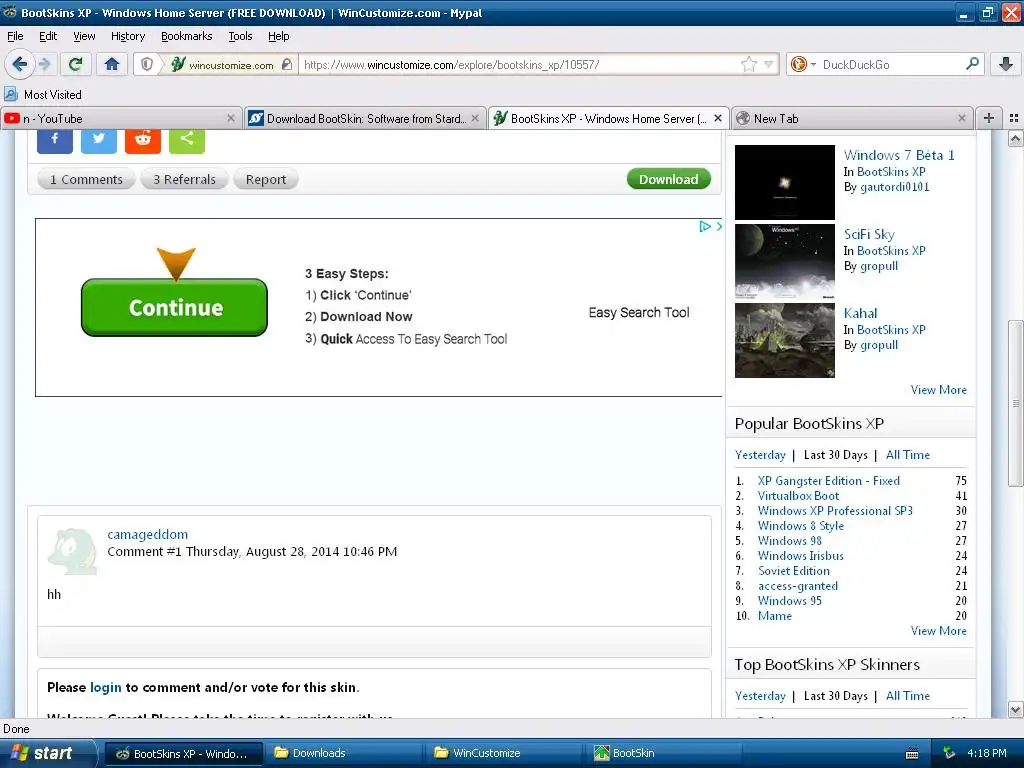Open the list all tabs button
Viewport: 1024px width, 768px height.
pyautogui.click(x=1014, y=118)
